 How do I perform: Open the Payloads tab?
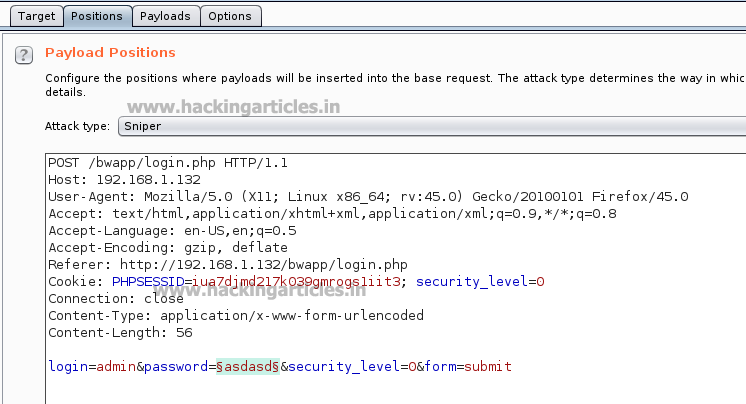[x=165, y=16]
